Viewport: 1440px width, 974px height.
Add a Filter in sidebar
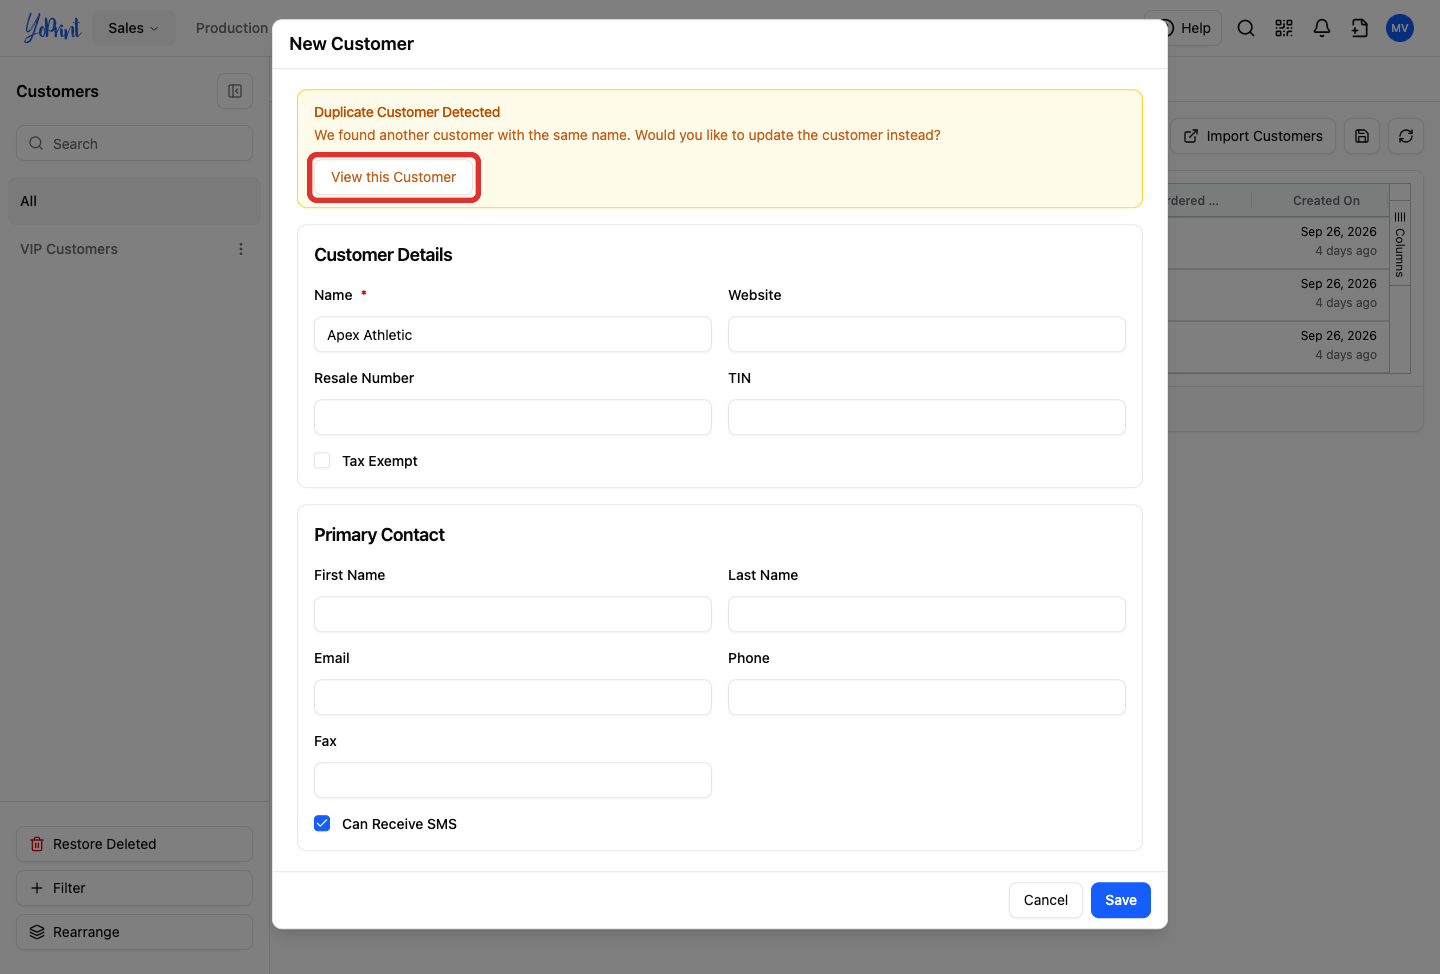[134, 888]
